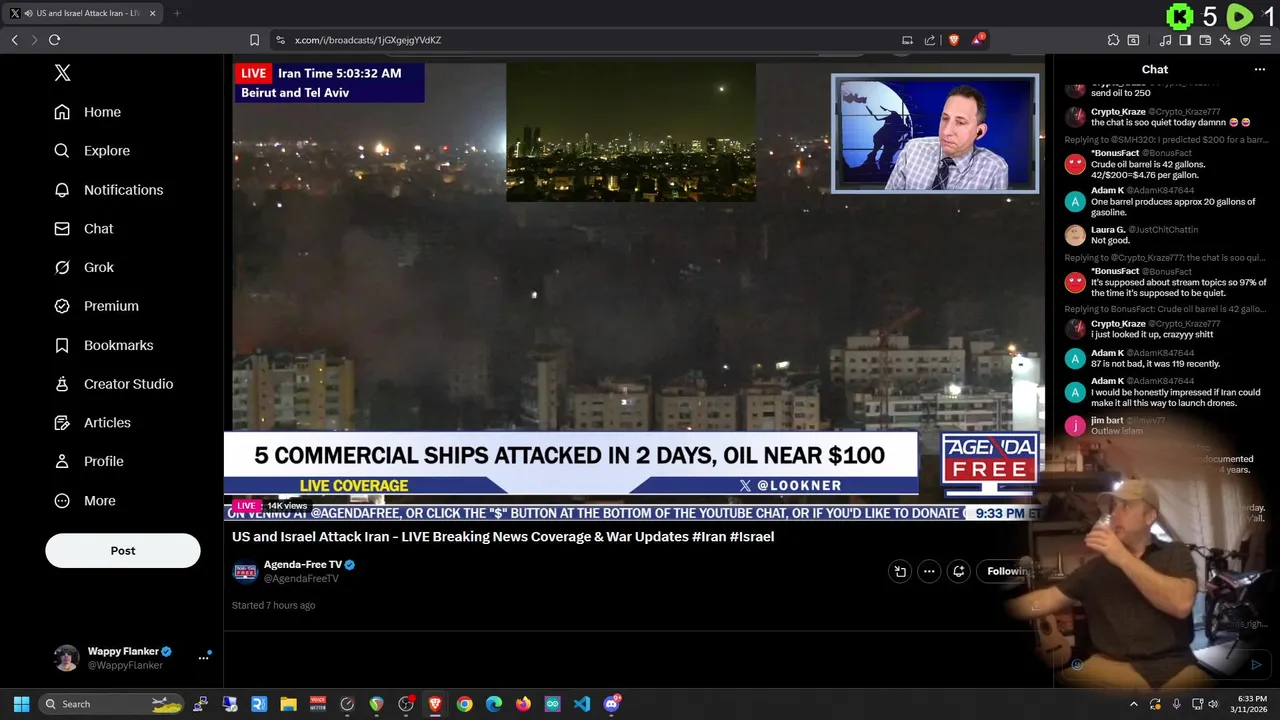Toggle broadcast notifications bell icon
This screenshot has width=1280, height=720.
tap(958, 571)
